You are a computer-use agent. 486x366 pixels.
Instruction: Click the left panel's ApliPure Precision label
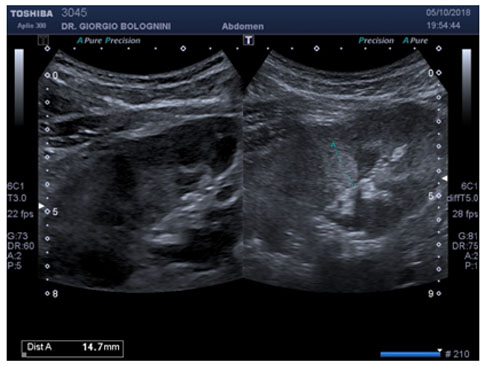pyautogui.click(x=109, y=41)
